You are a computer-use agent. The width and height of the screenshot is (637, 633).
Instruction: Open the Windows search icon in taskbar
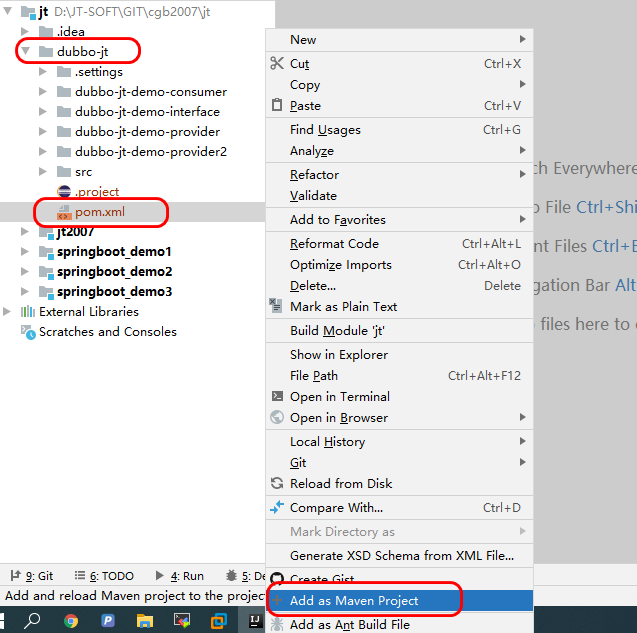tap(32, 620)
